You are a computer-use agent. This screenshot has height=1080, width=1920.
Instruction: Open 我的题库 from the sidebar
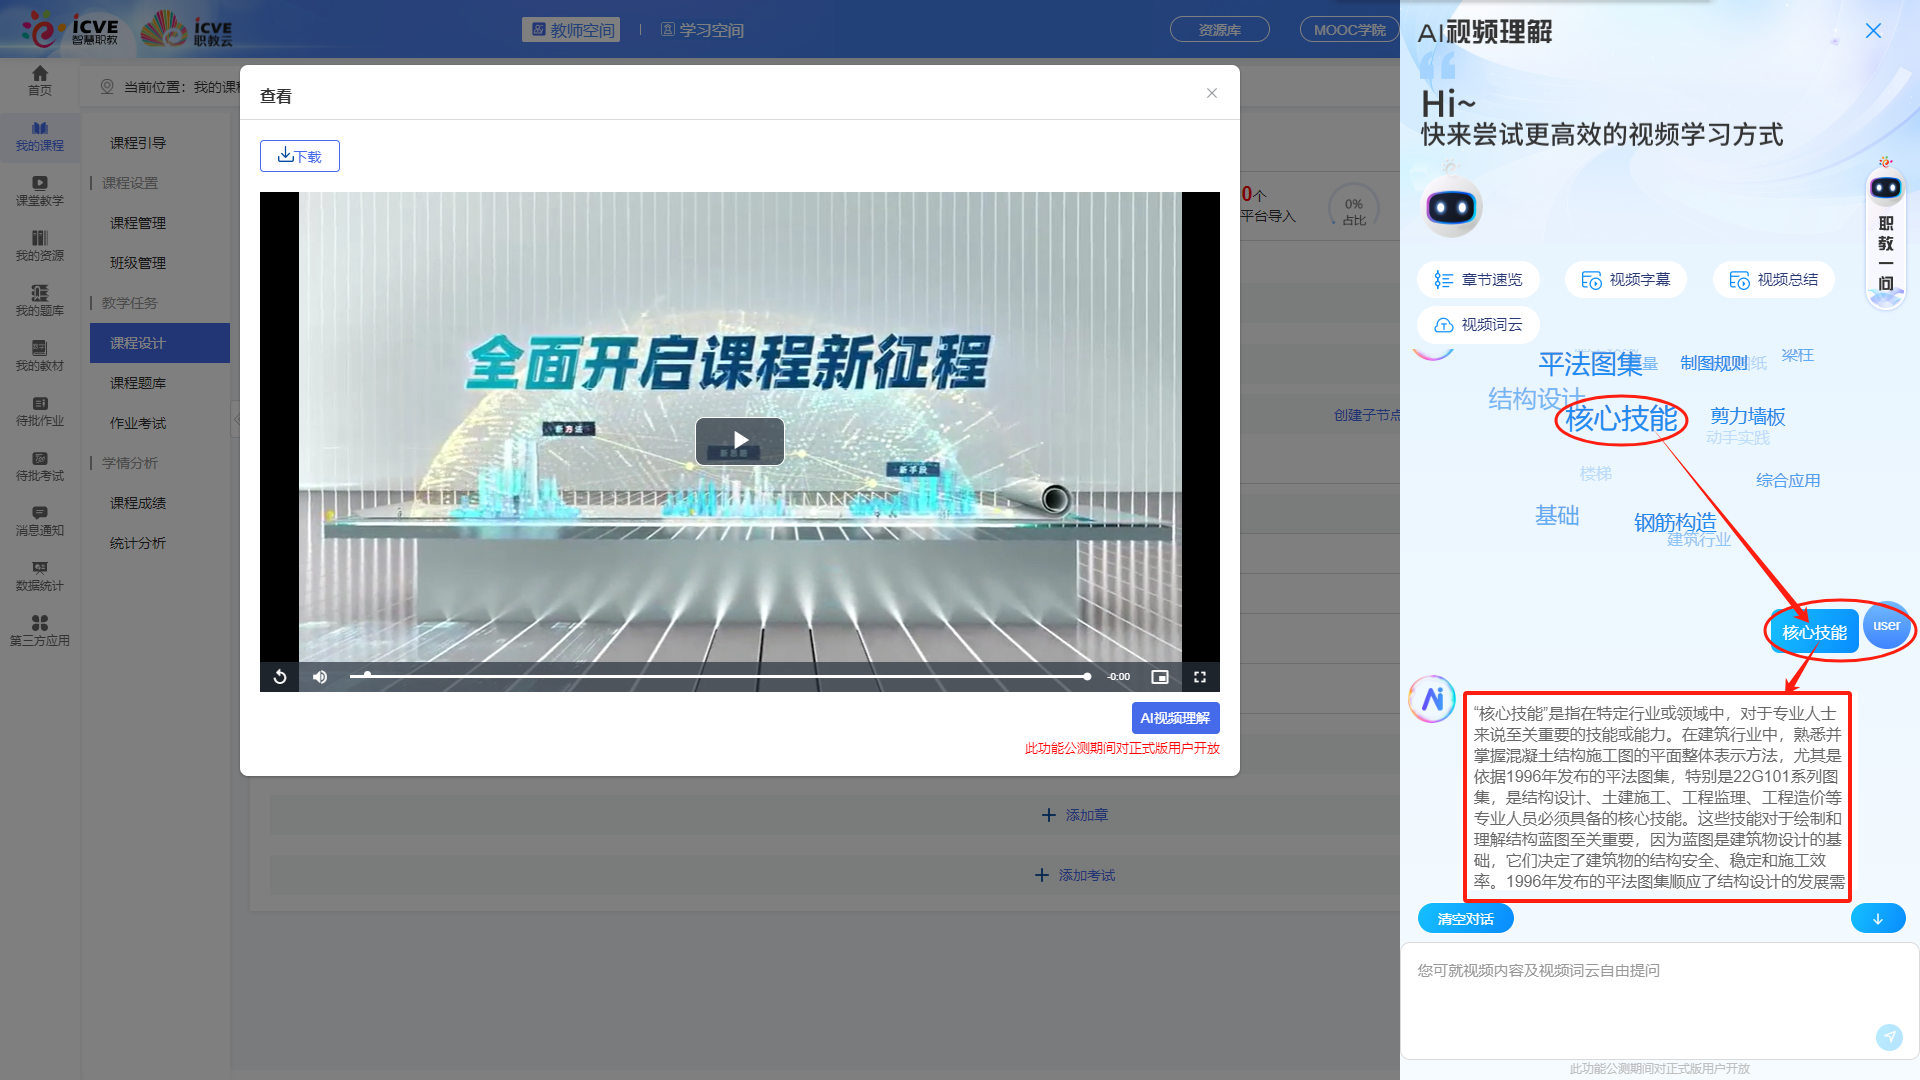pos(40,300)
